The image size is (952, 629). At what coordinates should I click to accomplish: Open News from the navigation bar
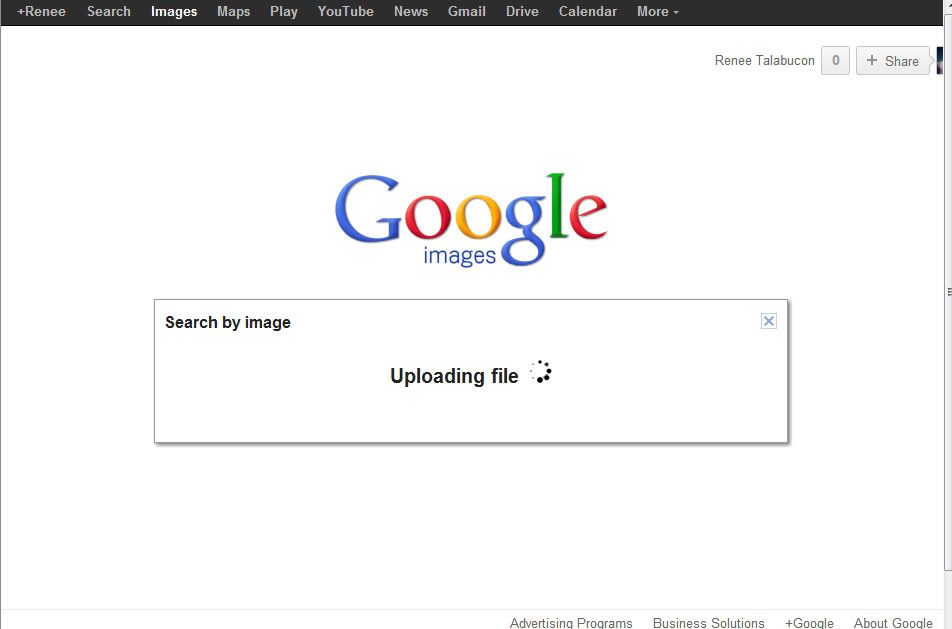pos(411,12)
